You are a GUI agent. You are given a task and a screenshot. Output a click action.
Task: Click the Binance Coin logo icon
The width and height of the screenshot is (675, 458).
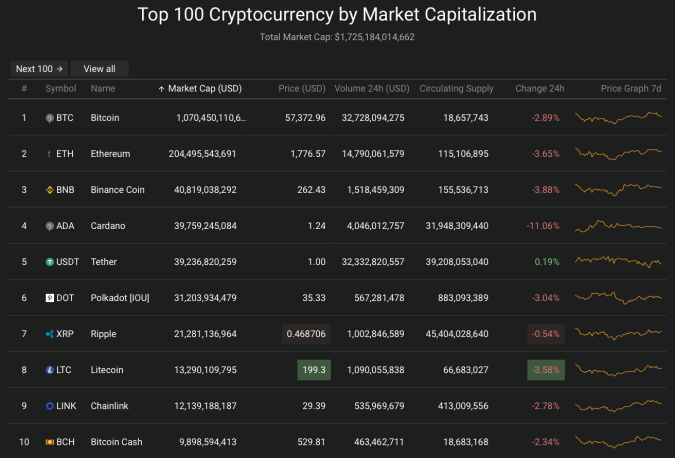(50, 190)
